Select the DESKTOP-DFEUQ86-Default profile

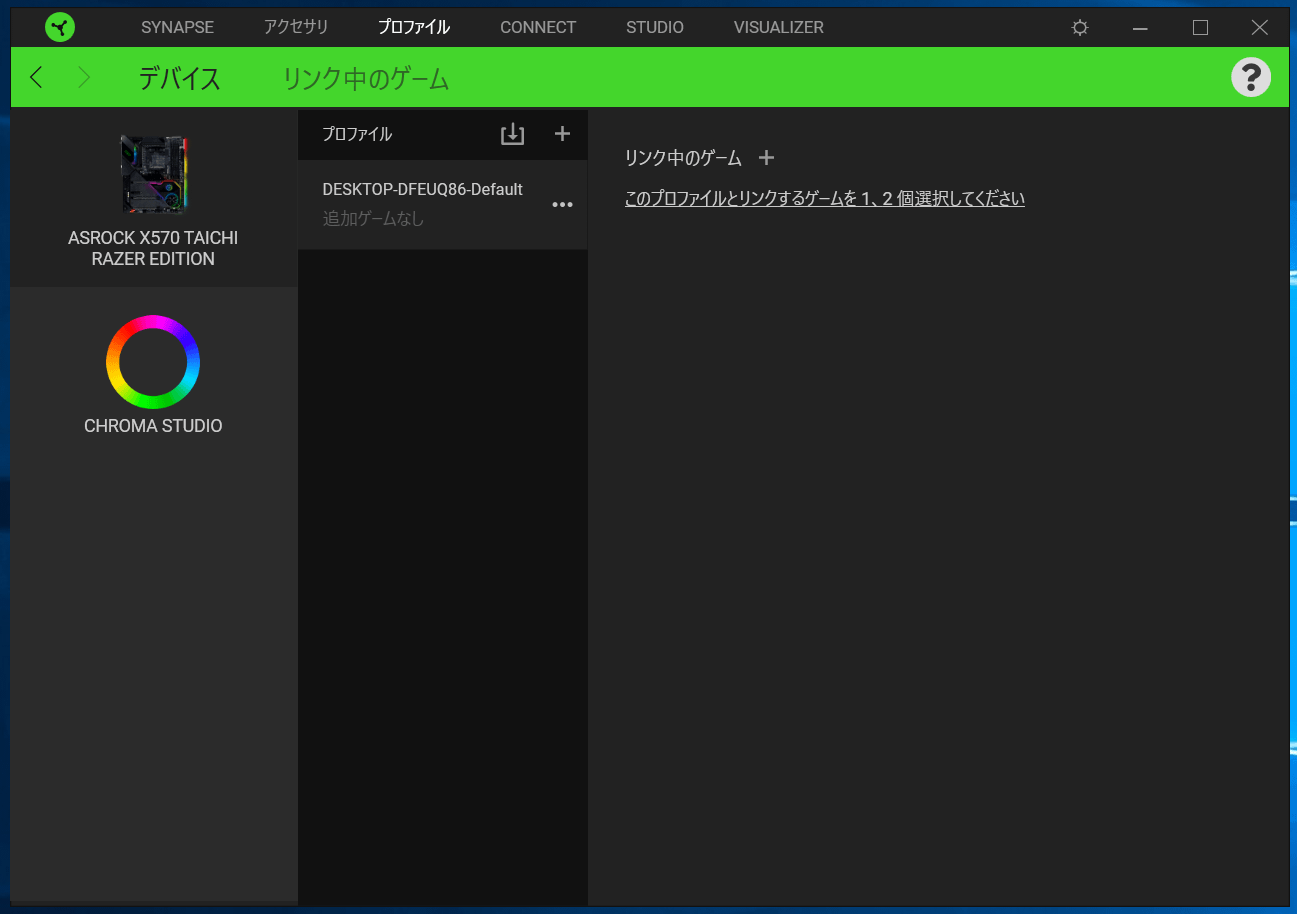point(442,204)
